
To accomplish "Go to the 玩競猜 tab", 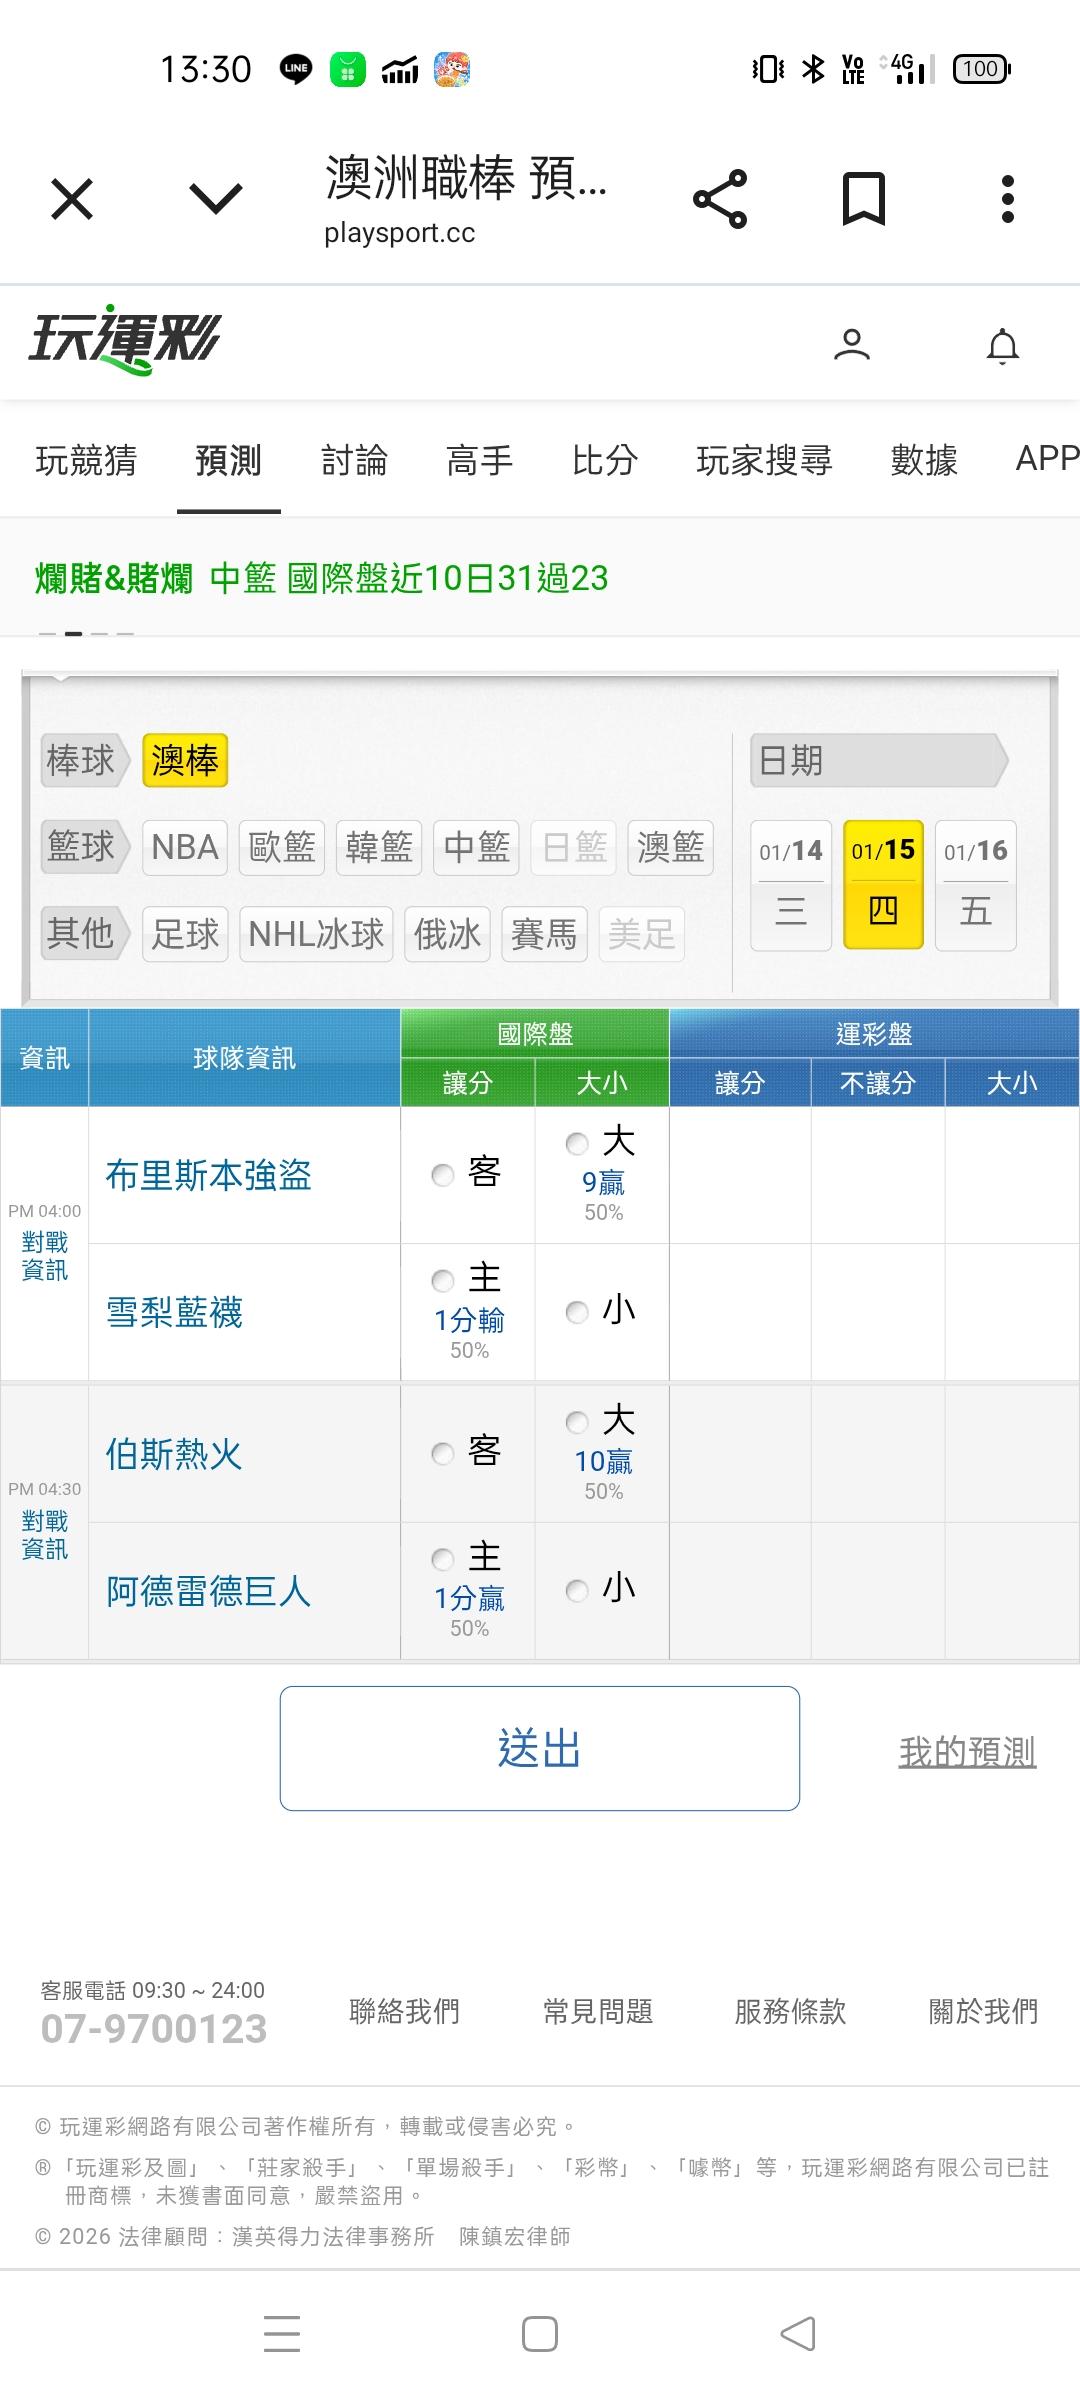I will click(86, 460).
